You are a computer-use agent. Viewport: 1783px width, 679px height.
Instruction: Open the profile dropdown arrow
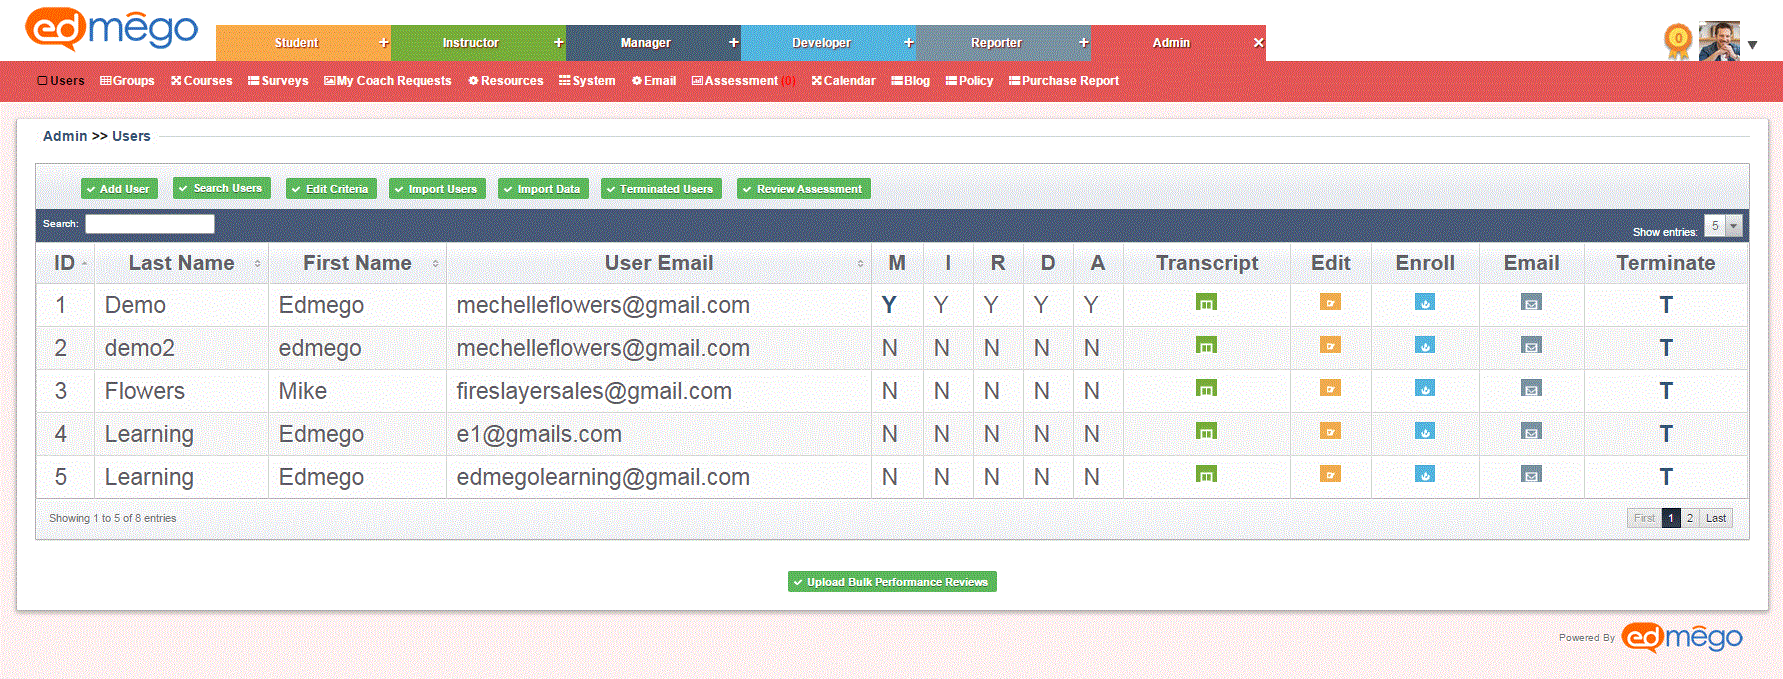point(1752,45)
